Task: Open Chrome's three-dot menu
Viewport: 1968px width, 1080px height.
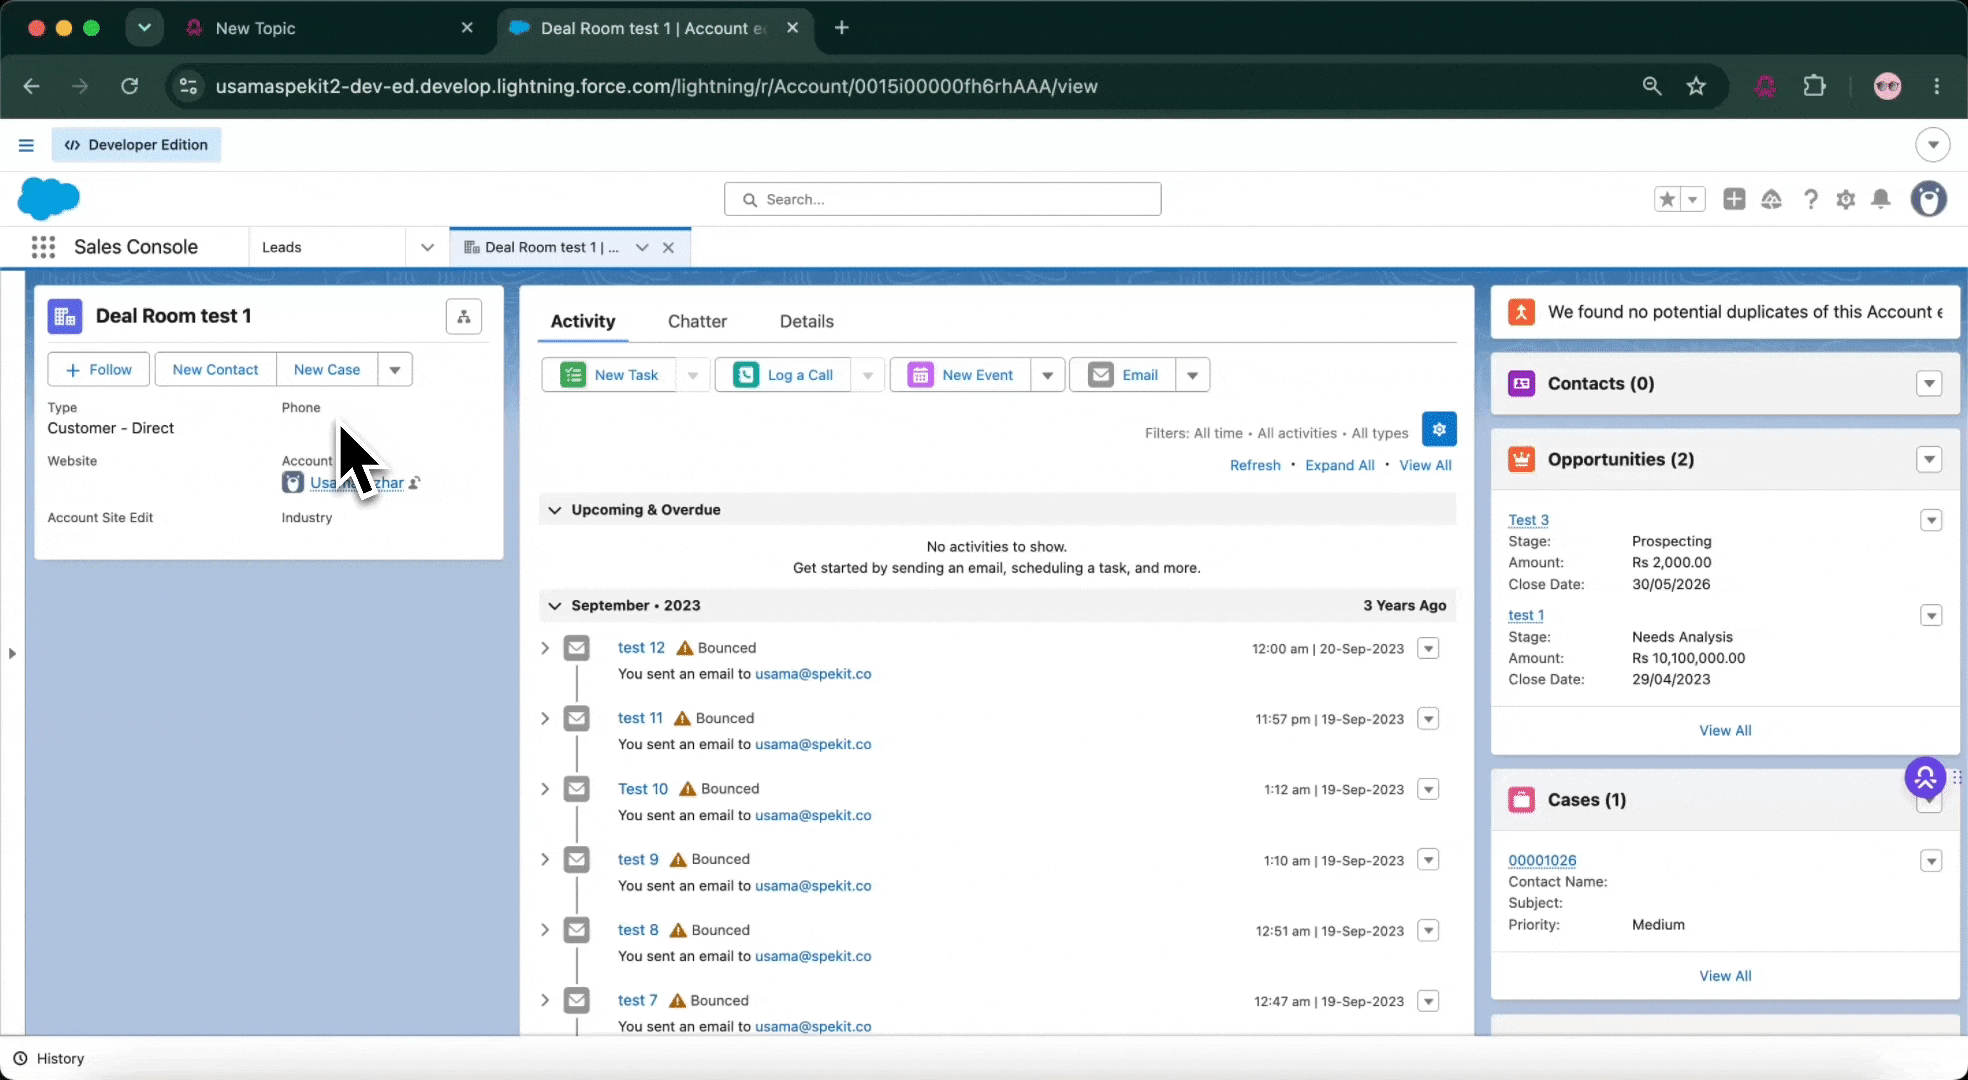Action: 1937,86
